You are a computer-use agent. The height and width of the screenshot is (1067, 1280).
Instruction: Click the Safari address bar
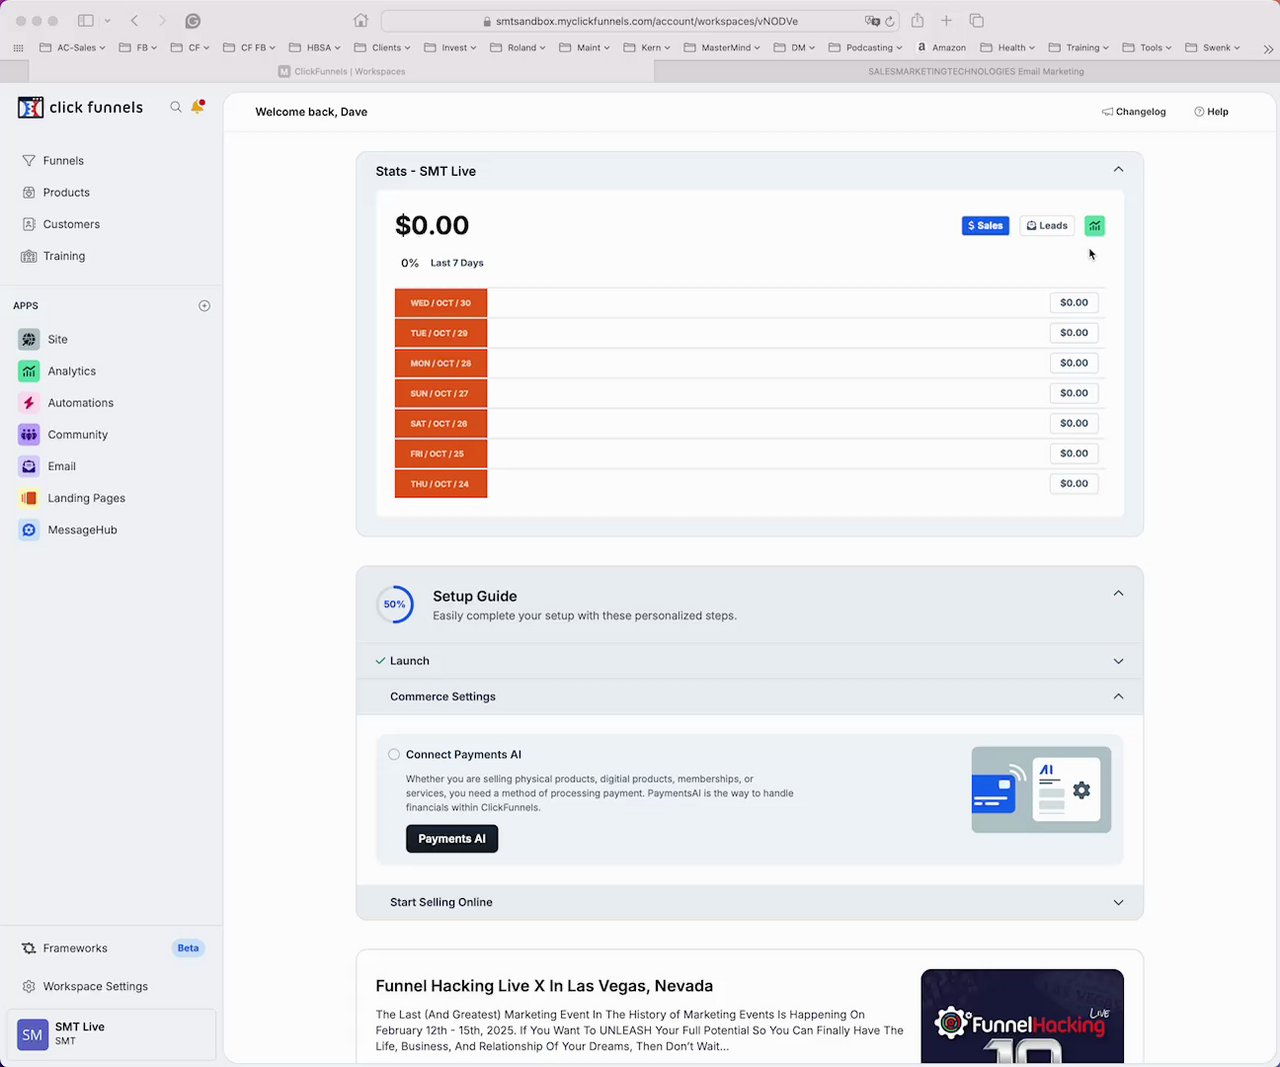click(640, 20)
